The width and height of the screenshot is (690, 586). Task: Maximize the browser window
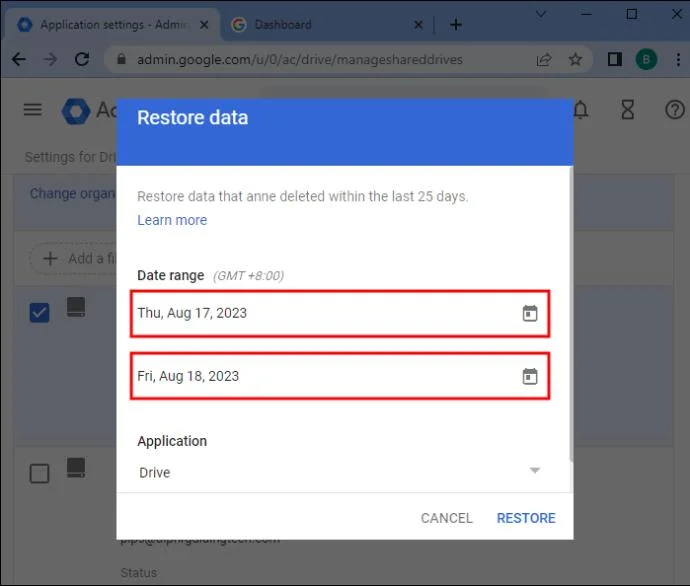(631, 14)
